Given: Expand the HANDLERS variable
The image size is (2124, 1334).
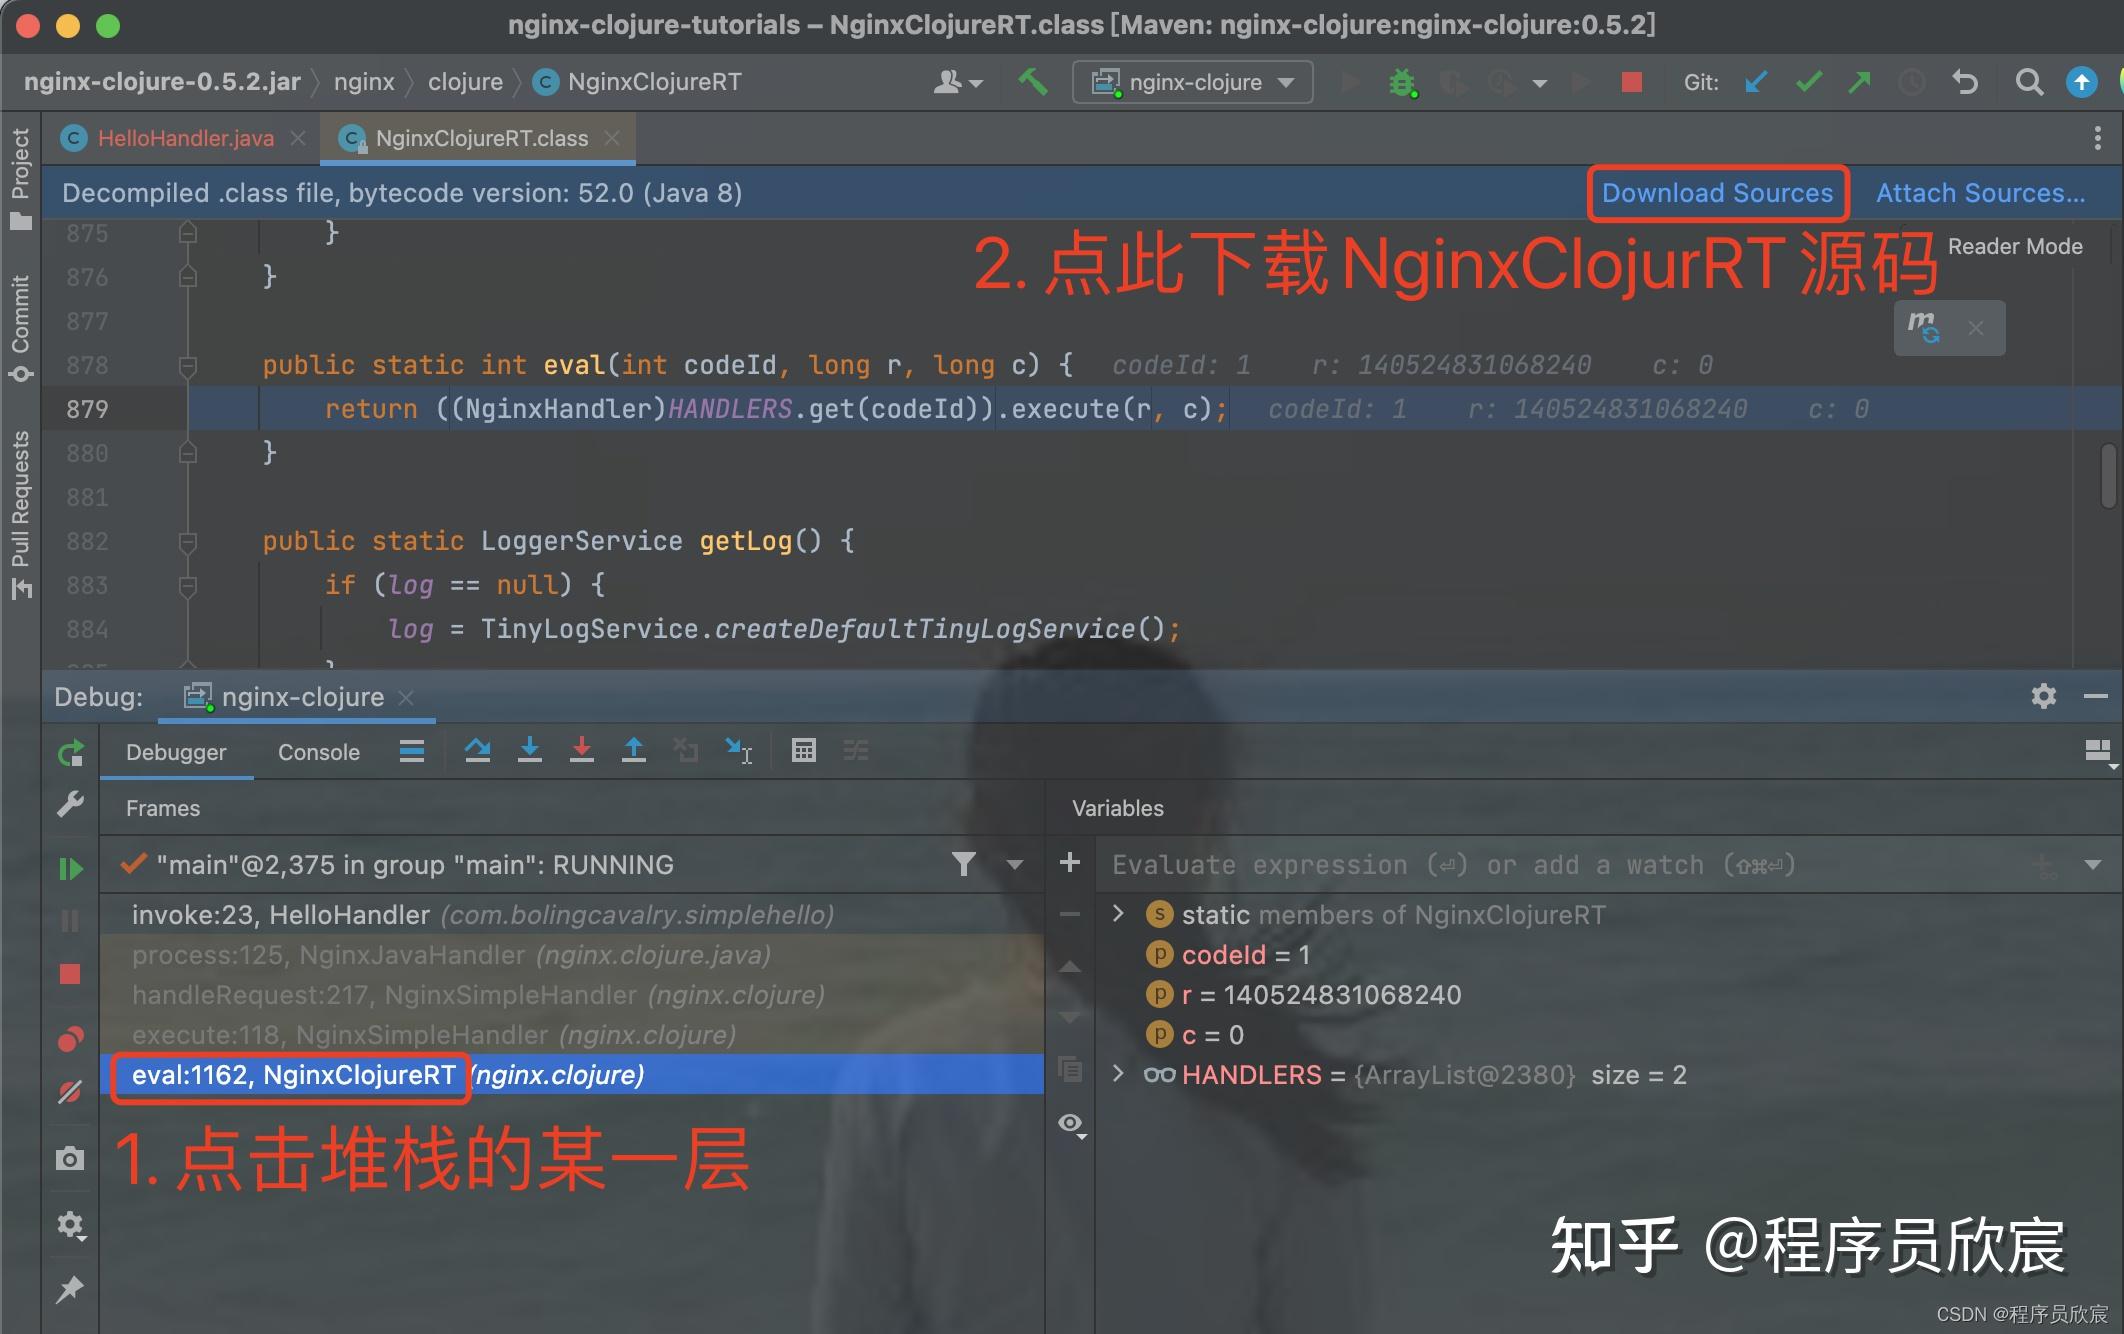Looking at the screenshot, I should tap(1117, 1074).
